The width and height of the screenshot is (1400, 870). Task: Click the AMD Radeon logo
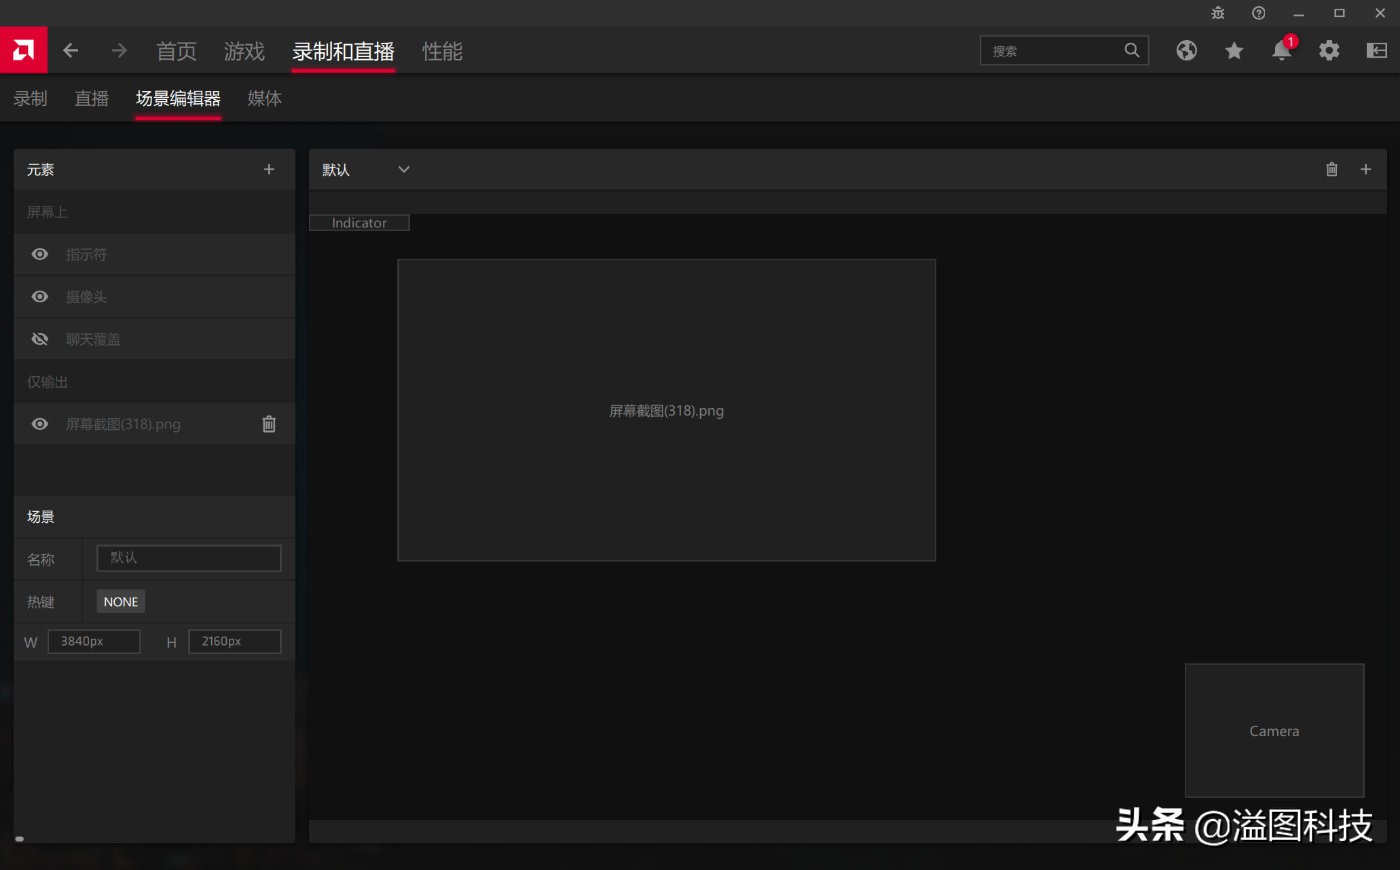(23, 49)
